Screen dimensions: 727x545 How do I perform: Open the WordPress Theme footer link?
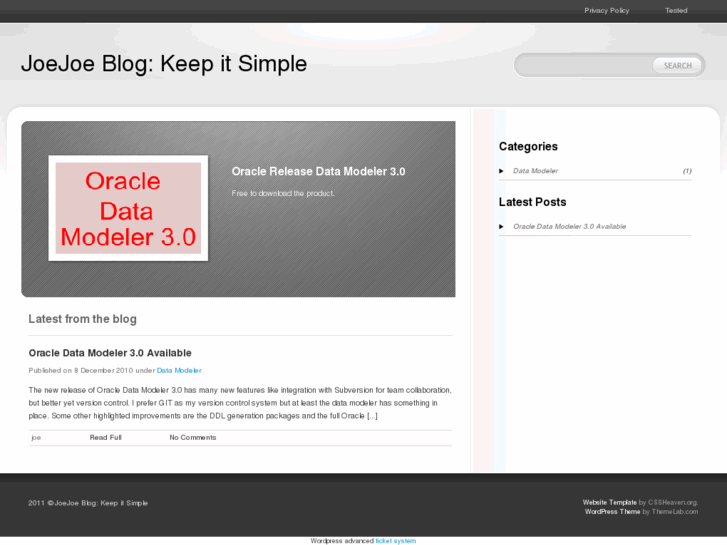(x=612, y=512)
